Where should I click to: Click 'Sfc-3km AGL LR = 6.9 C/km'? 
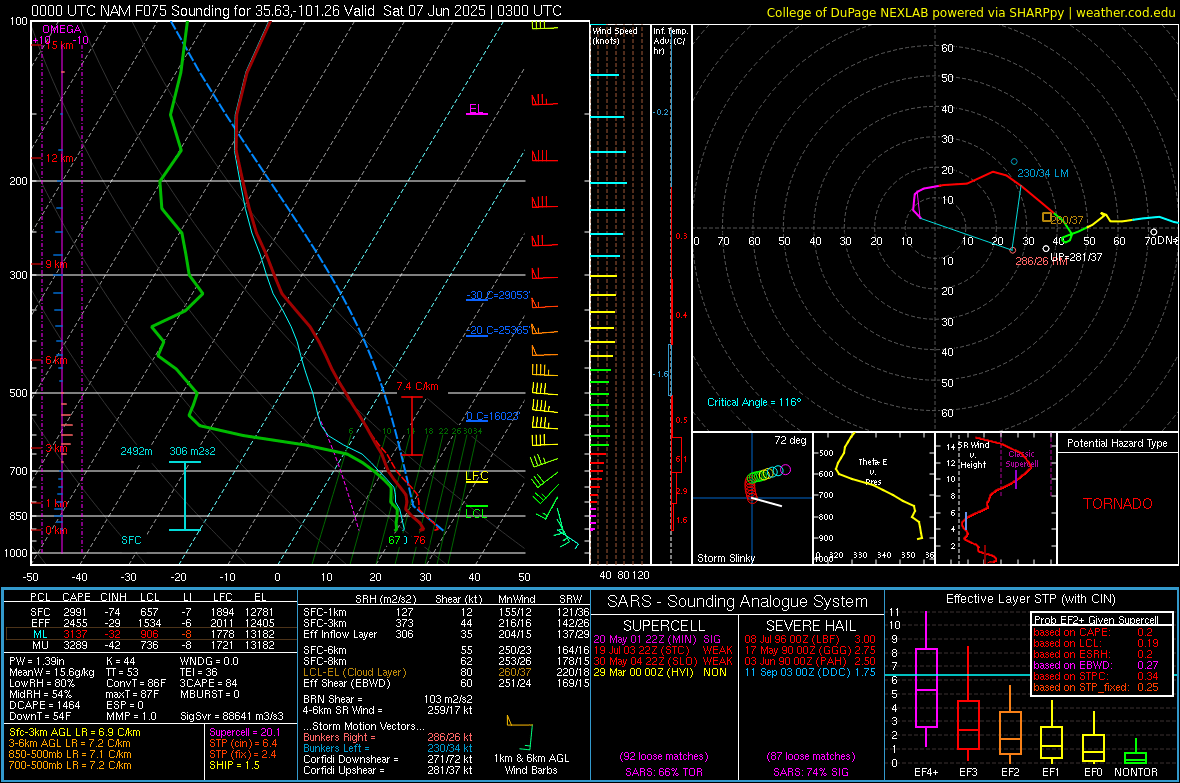(x=75, y=732)
